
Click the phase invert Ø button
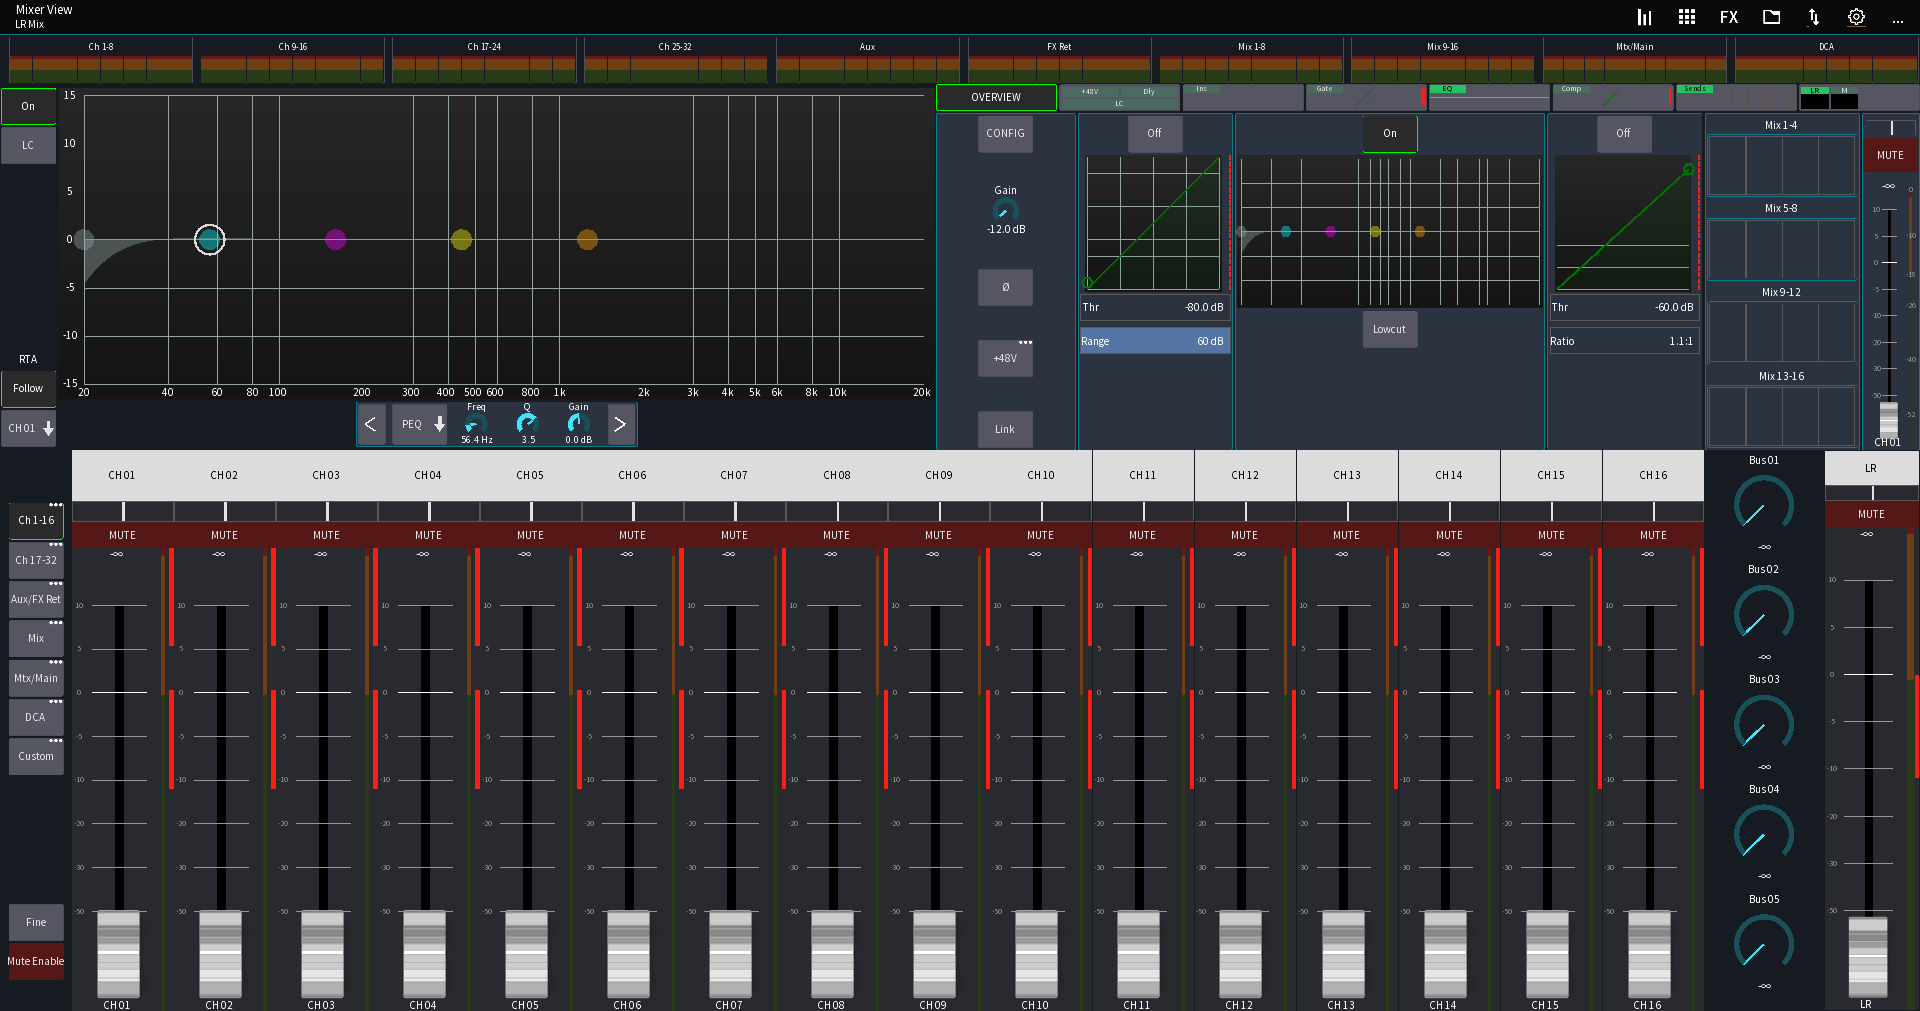1005,287
